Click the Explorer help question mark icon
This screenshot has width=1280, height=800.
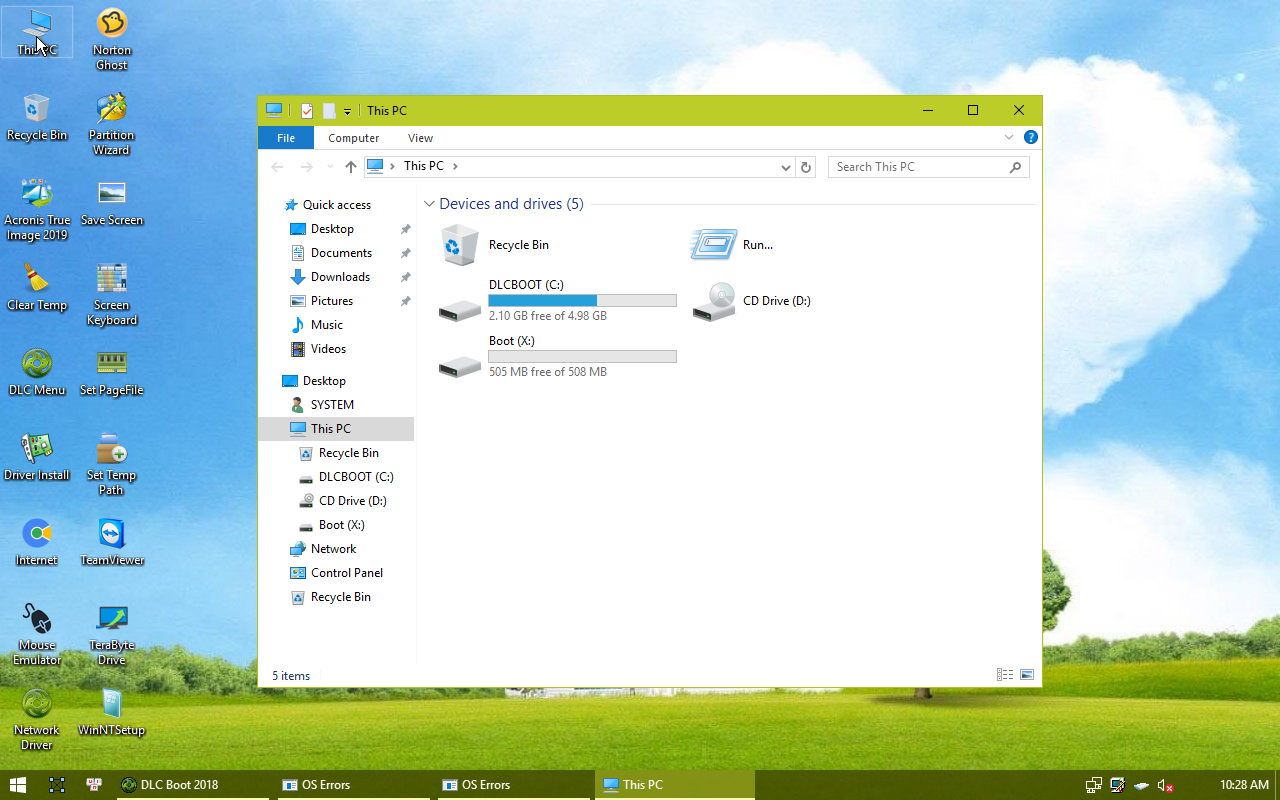tap(1030, 138)
